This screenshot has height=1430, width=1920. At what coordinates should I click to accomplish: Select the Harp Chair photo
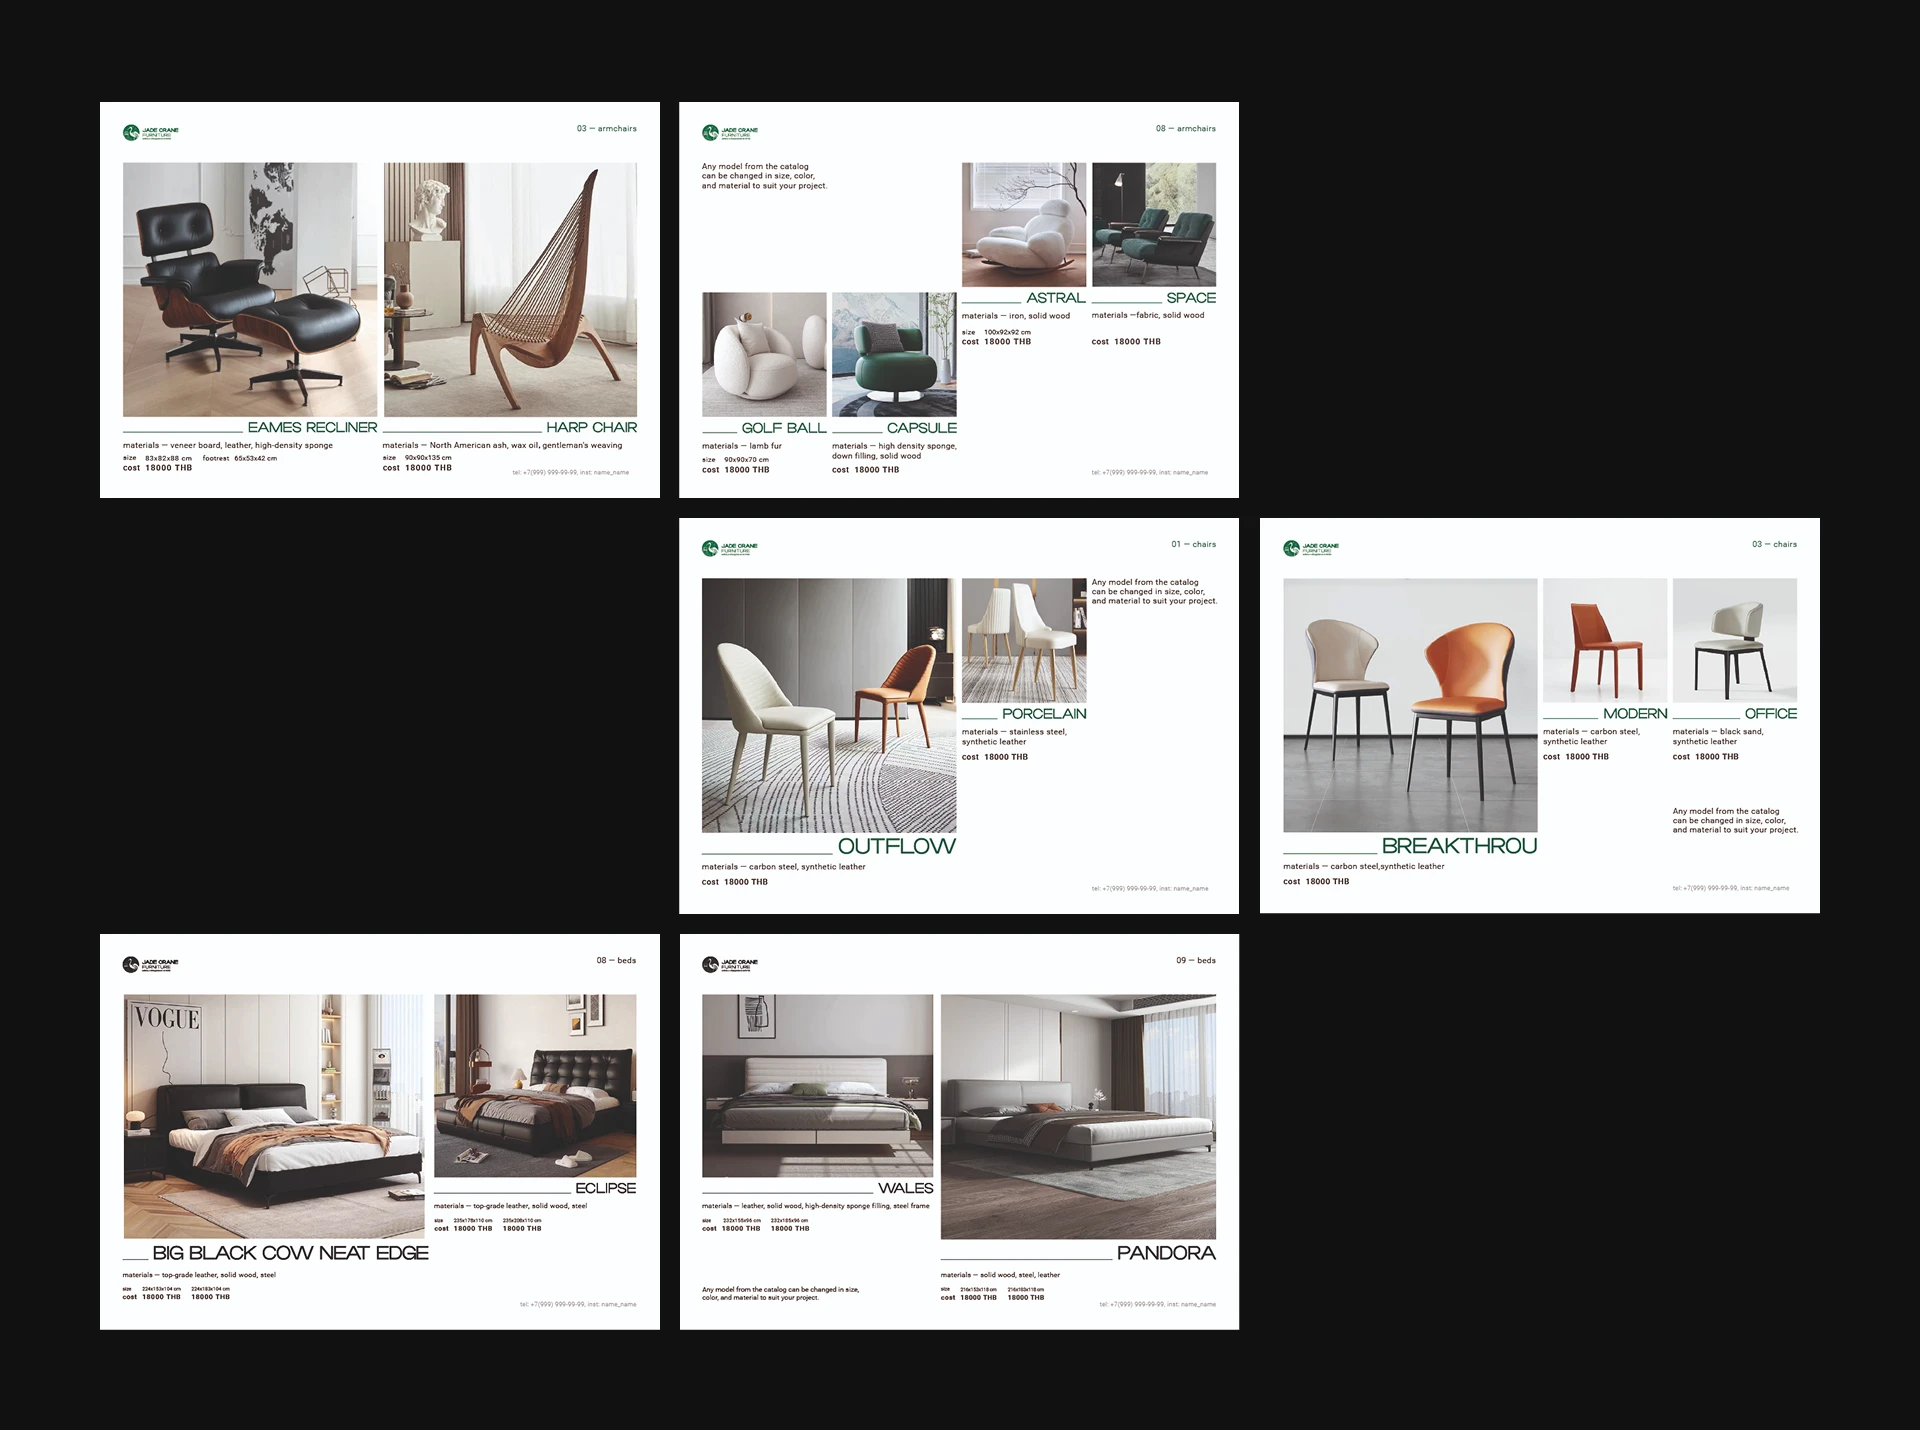510,289
